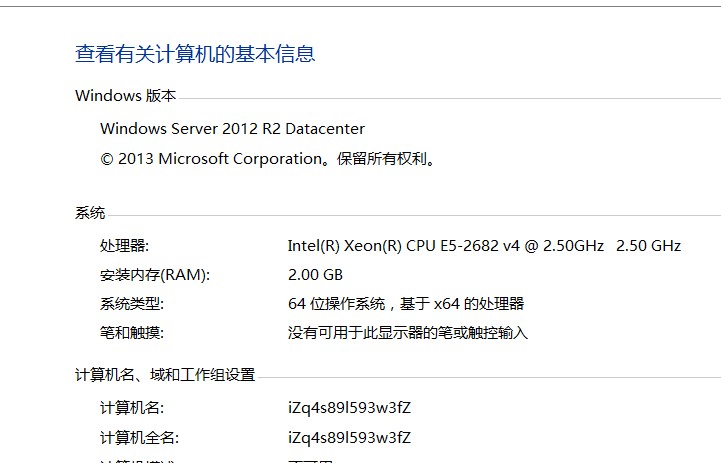Click the 笔和触摸 label

click(x=131, y=333)
